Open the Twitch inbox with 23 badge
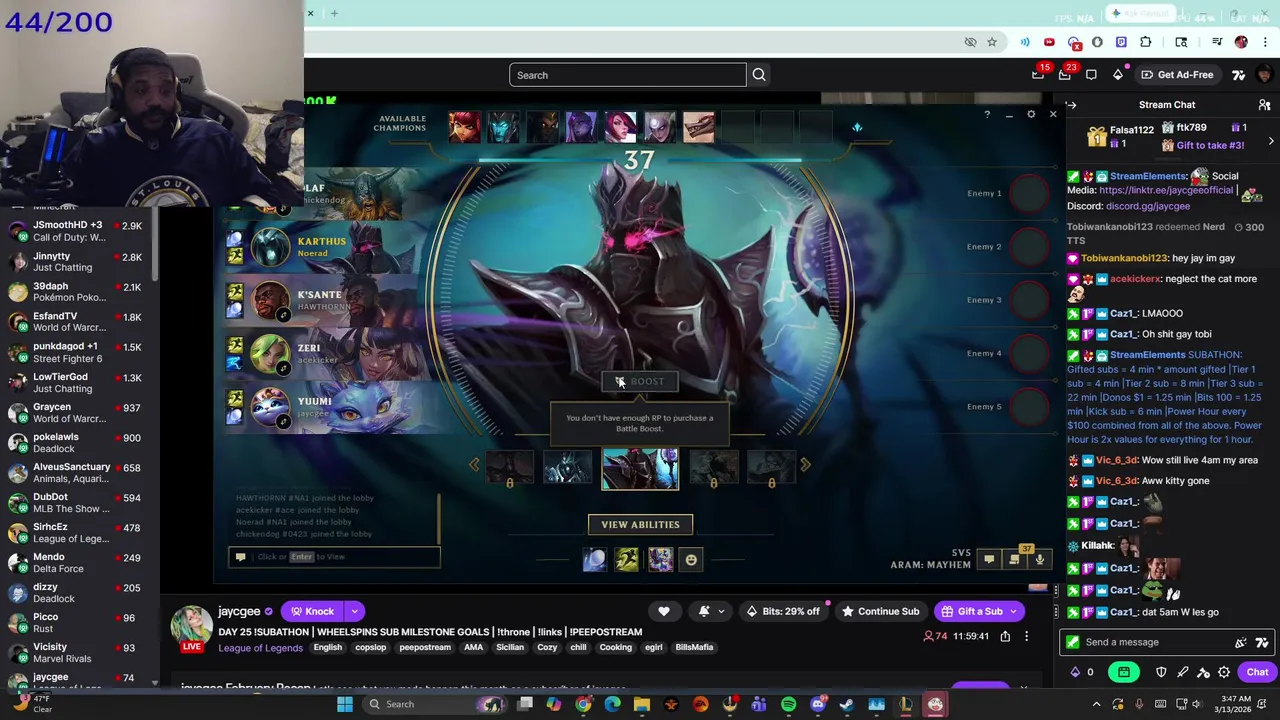 click(x=1064, y=75)
